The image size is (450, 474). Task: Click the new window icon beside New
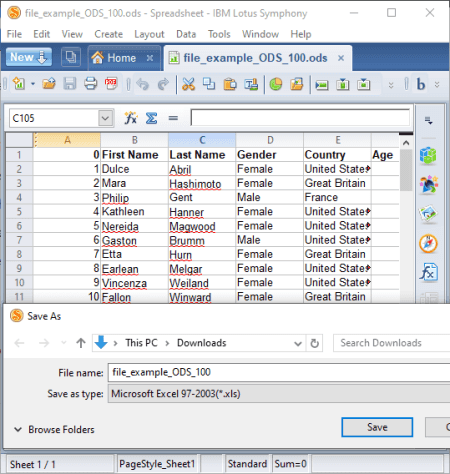71,57
